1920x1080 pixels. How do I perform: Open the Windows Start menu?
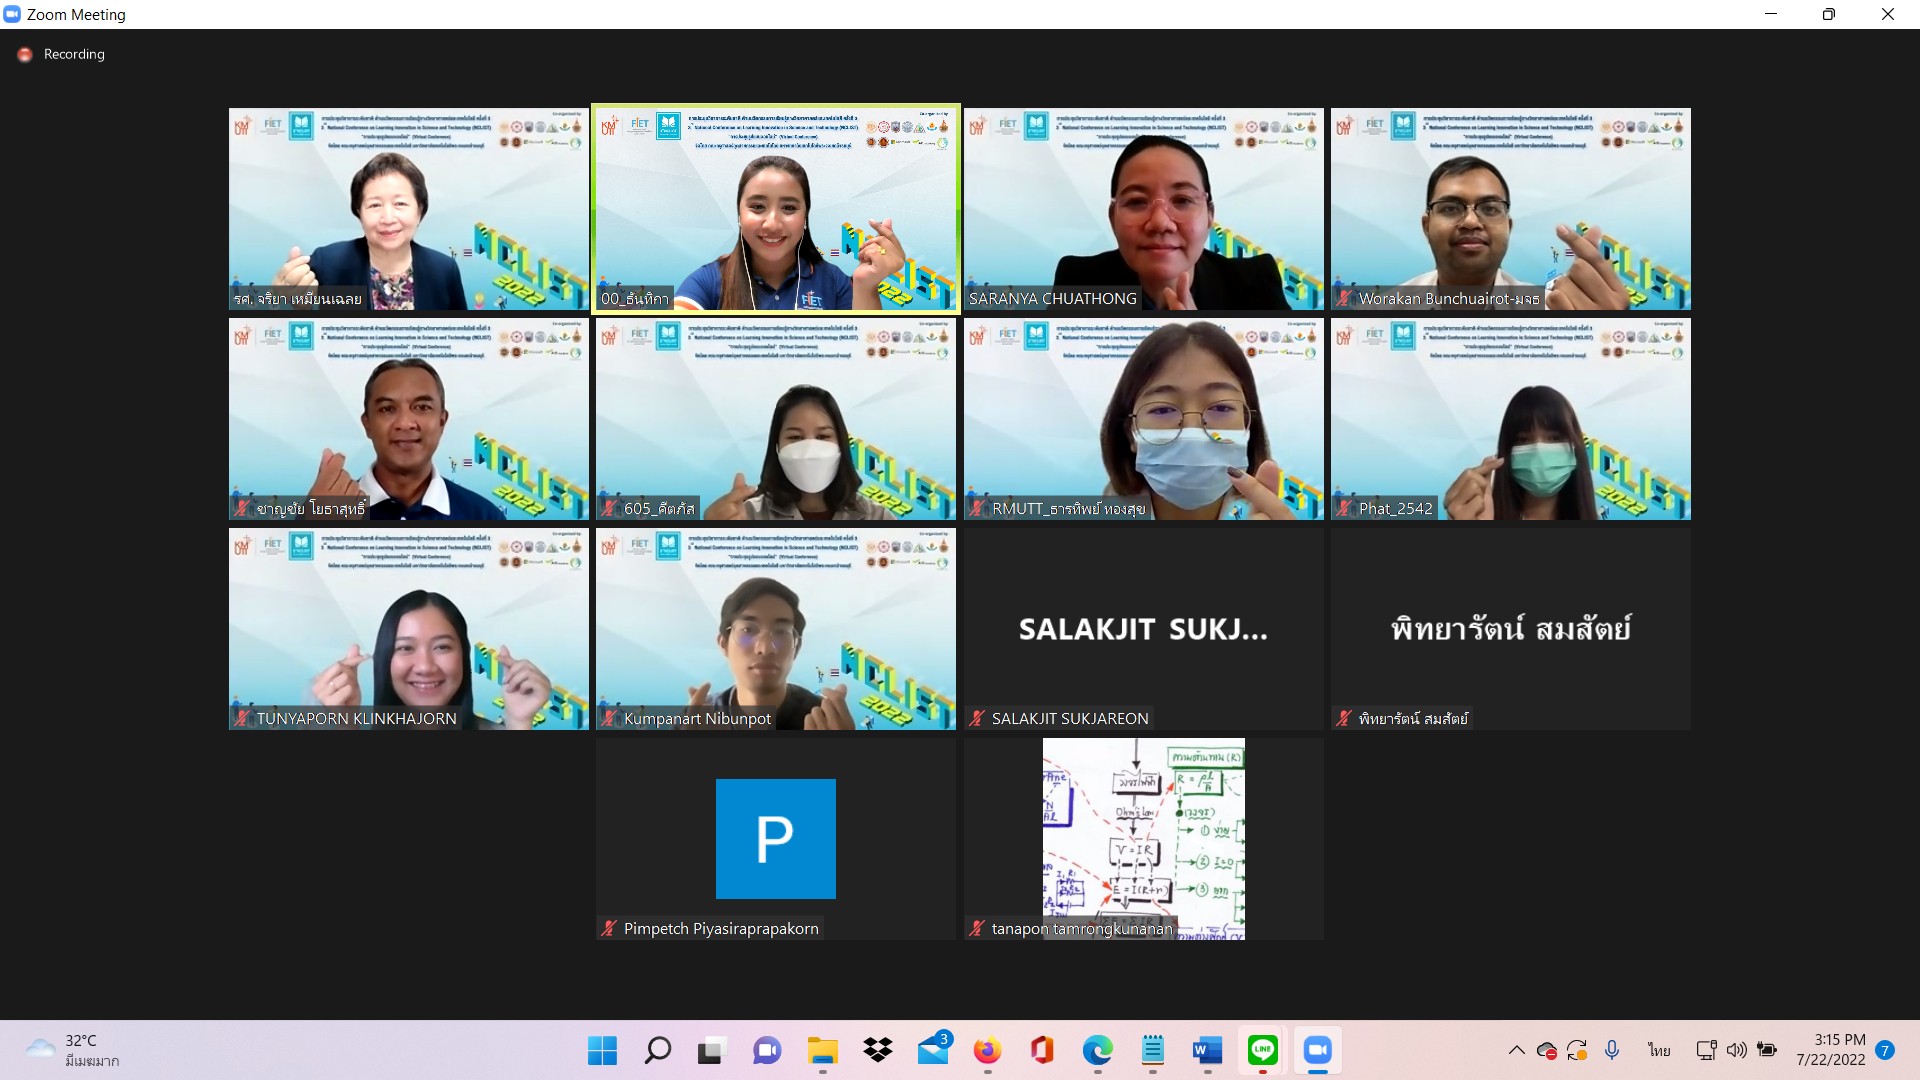point(602,1050)
